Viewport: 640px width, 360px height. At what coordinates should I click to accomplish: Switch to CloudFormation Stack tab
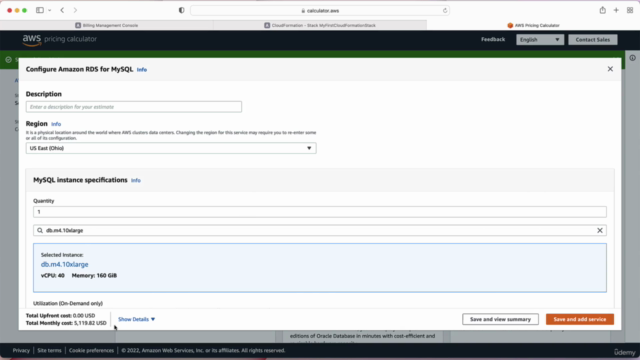(320, 25)
